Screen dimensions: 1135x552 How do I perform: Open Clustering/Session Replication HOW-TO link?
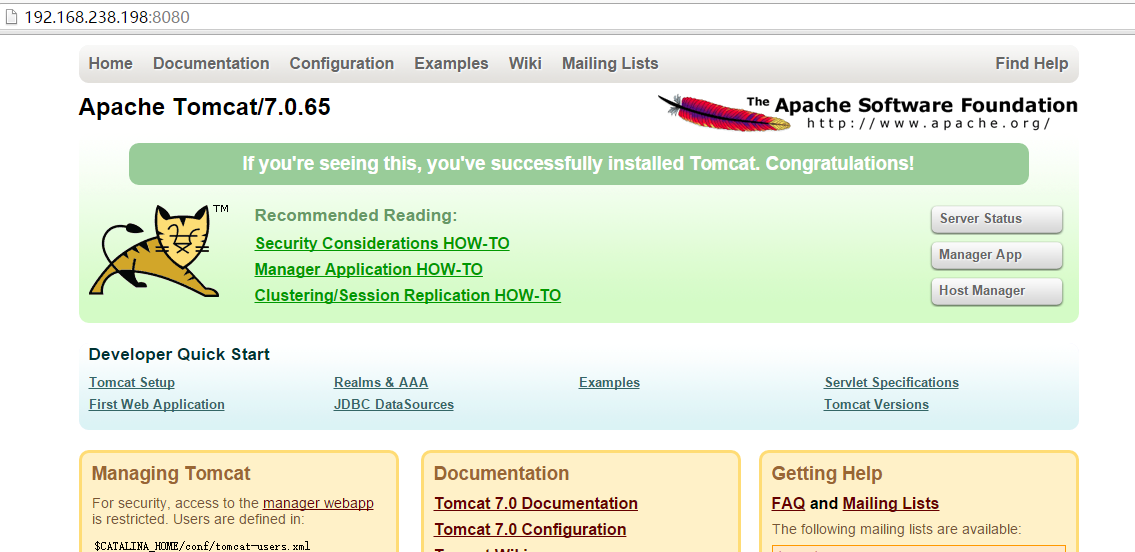[x=408, y=295]
